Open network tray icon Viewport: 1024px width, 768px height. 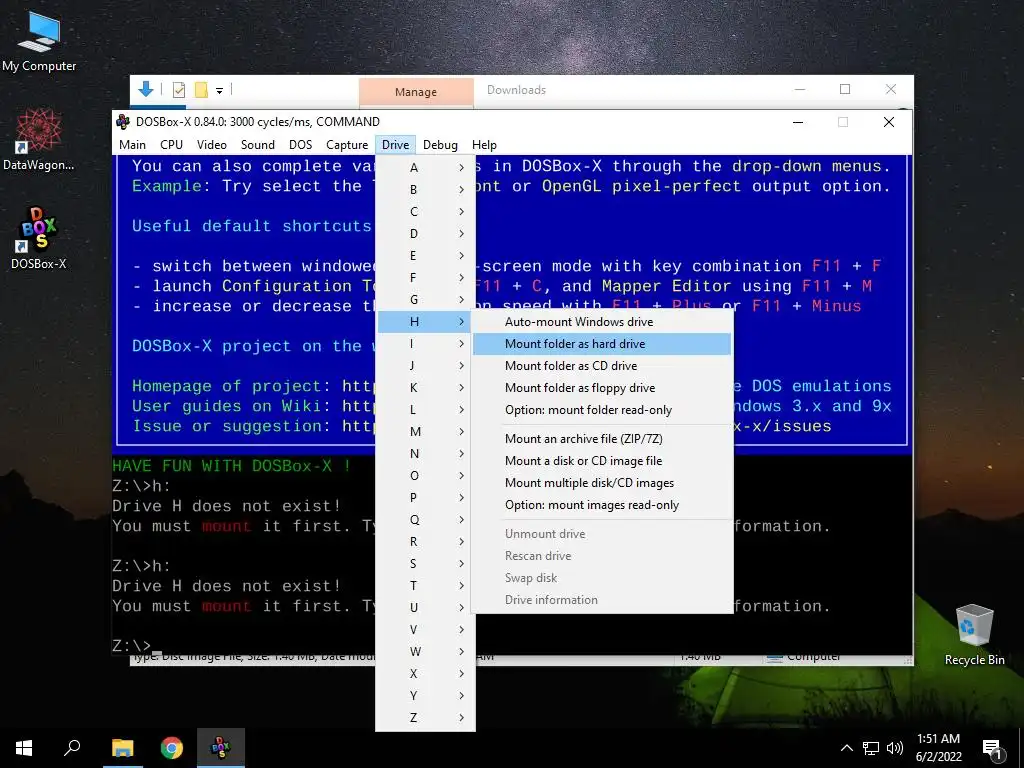tap(871, 748)
